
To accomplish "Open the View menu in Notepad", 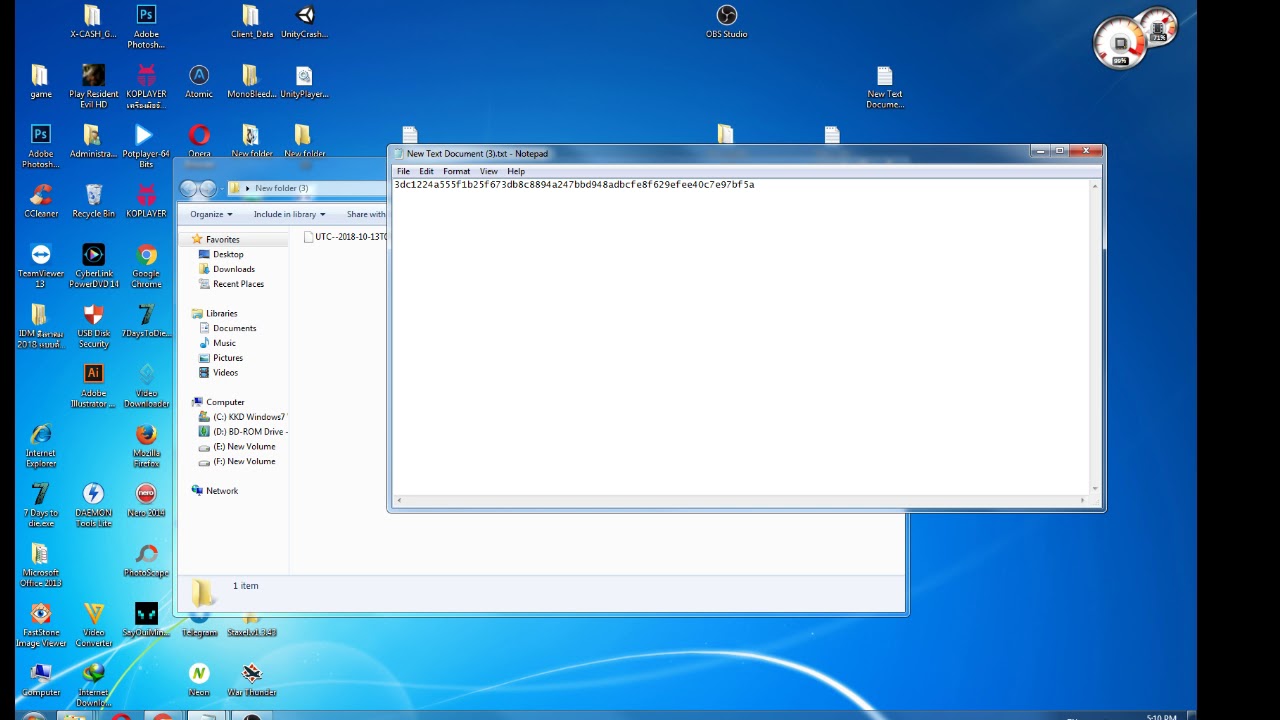I will (488, 171).
